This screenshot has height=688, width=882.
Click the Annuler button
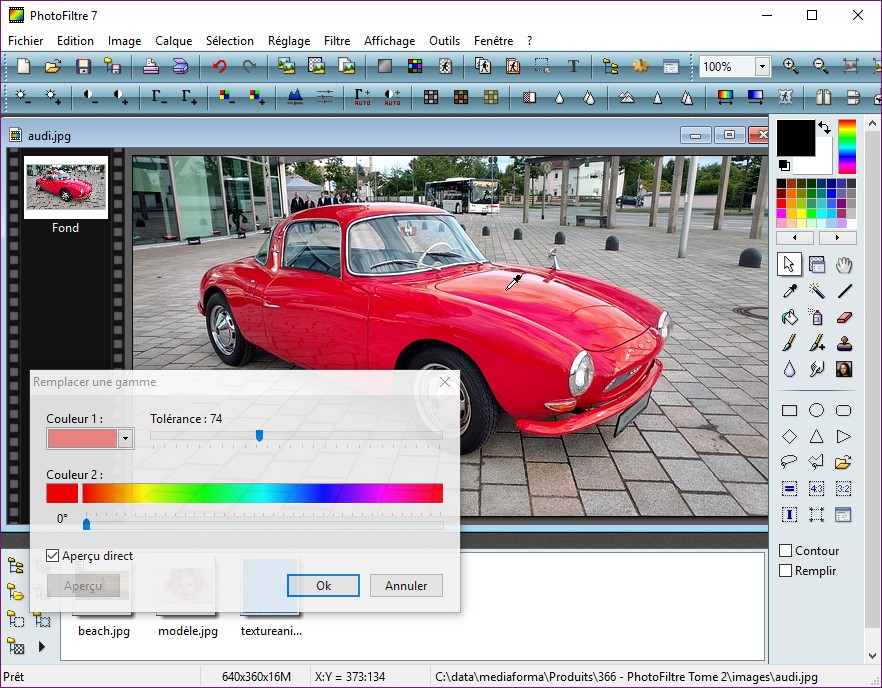pos(406,586)
